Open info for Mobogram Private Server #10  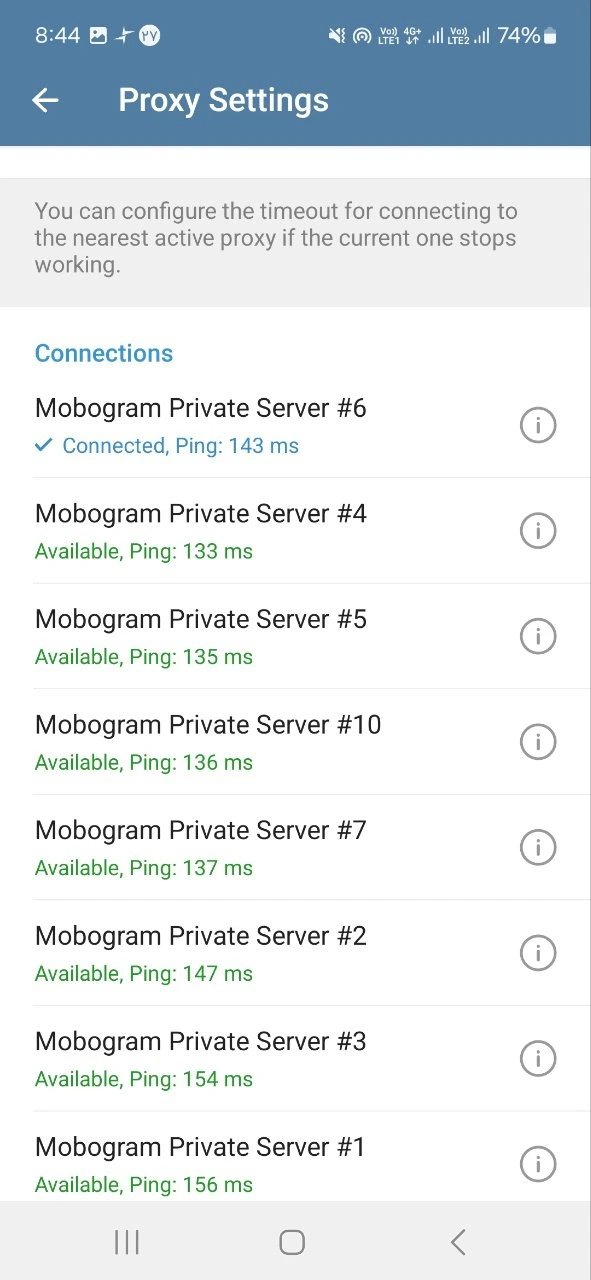[538, 742]
